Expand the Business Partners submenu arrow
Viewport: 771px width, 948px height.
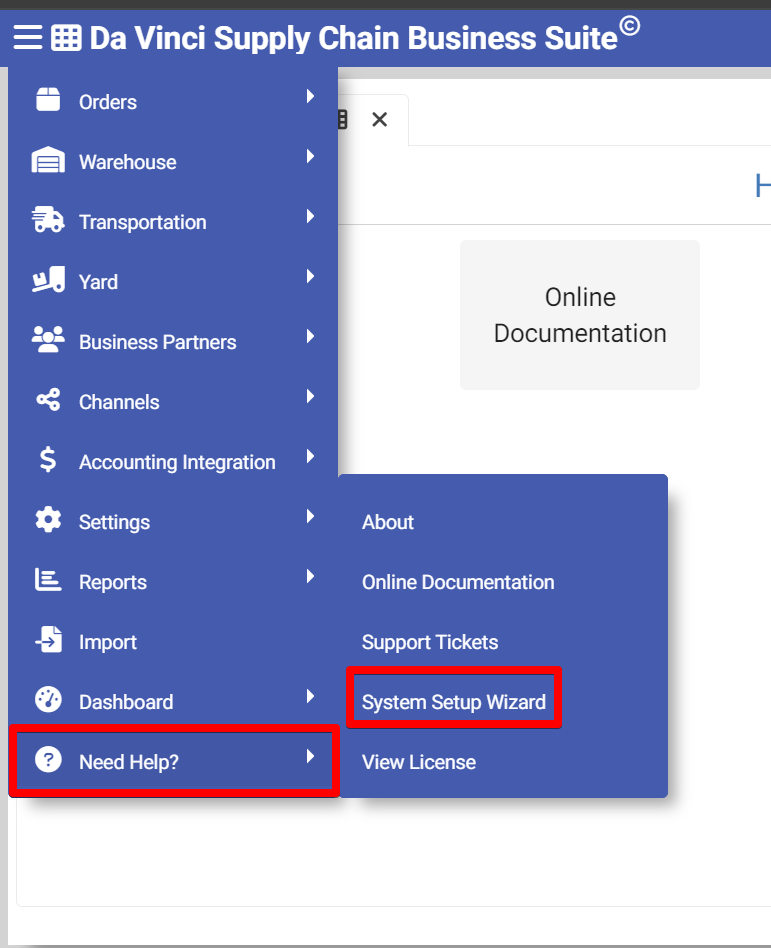(x=310, y=336)
